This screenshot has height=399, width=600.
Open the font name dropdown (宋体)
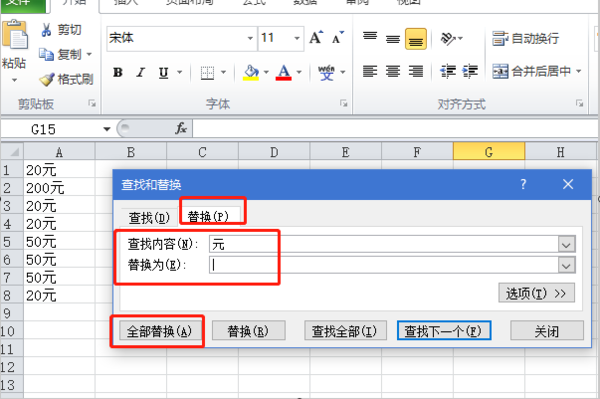[250, 38]
